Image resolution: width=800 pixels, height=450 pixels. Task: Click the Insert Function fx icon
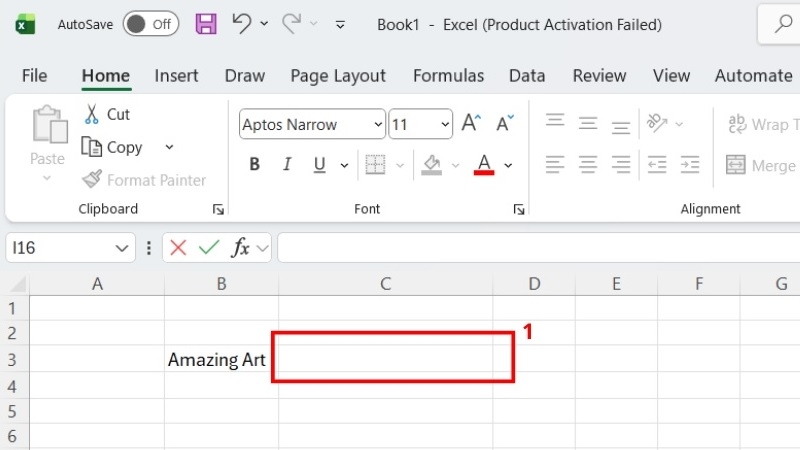click(240, 248)
